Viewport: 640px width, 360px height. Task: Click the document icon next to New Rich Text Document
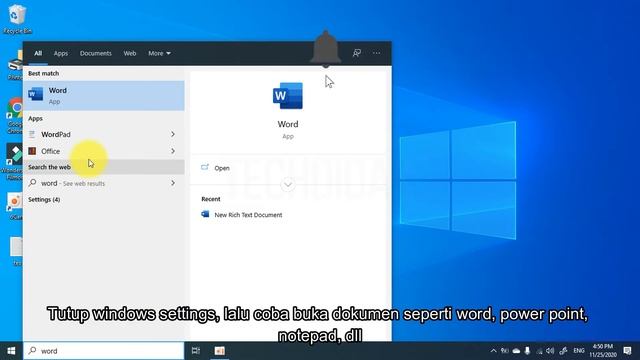[205, 214]
